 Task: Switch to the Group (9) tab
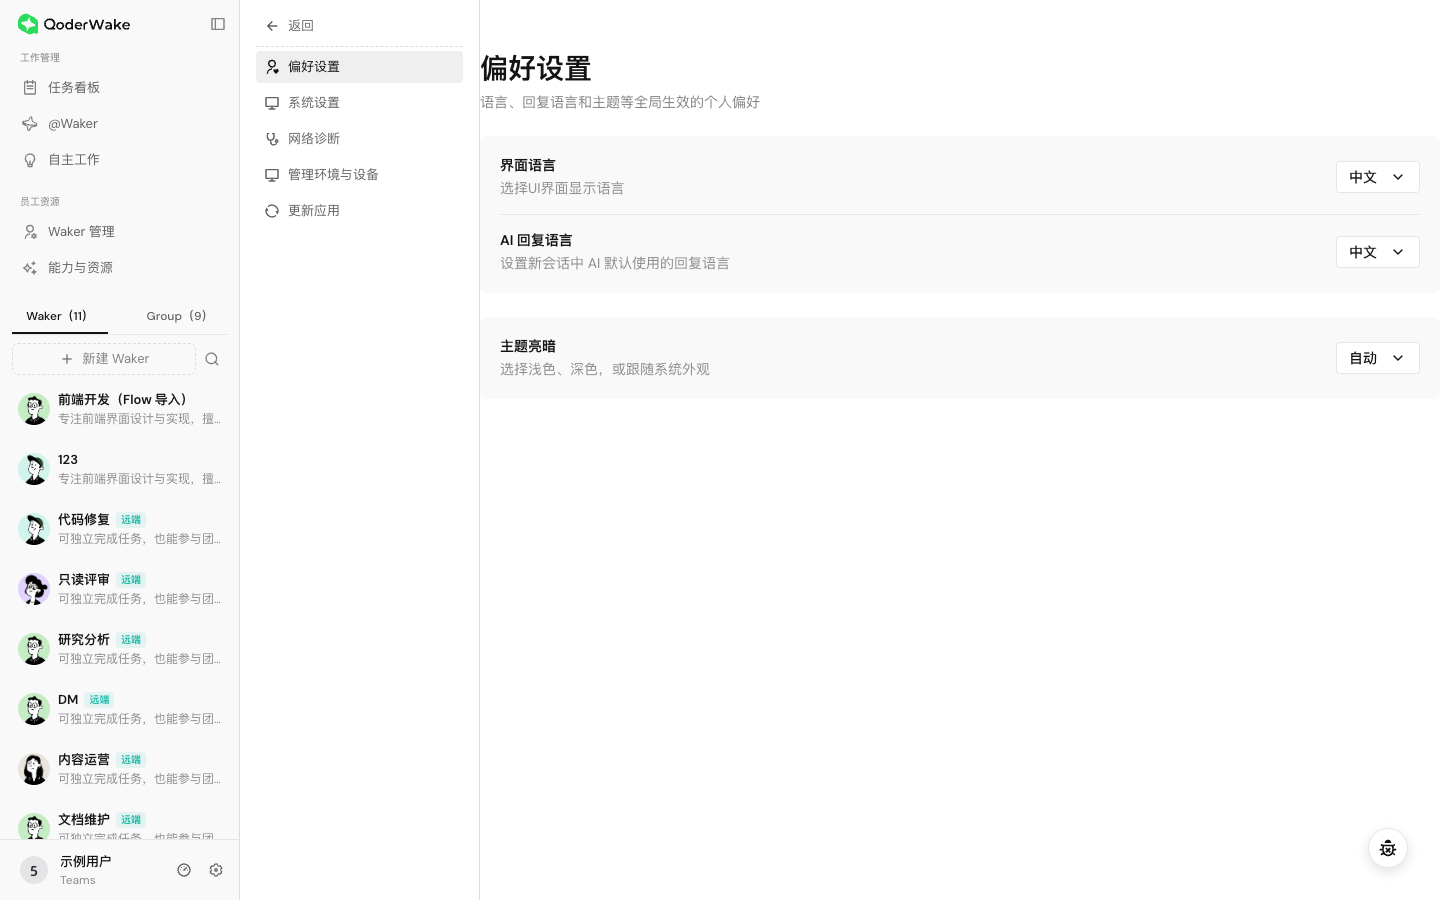click(x=177, y=316)
